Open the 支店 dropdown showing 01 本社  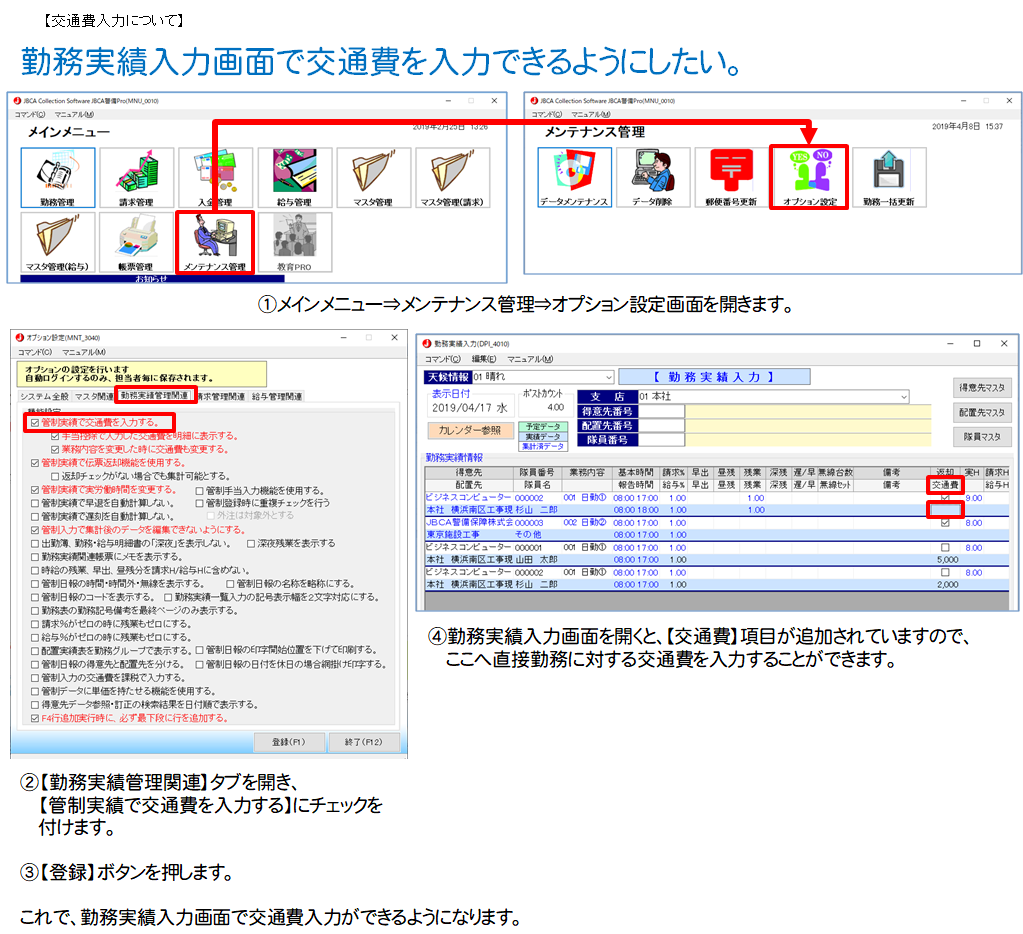pos(903,397)
